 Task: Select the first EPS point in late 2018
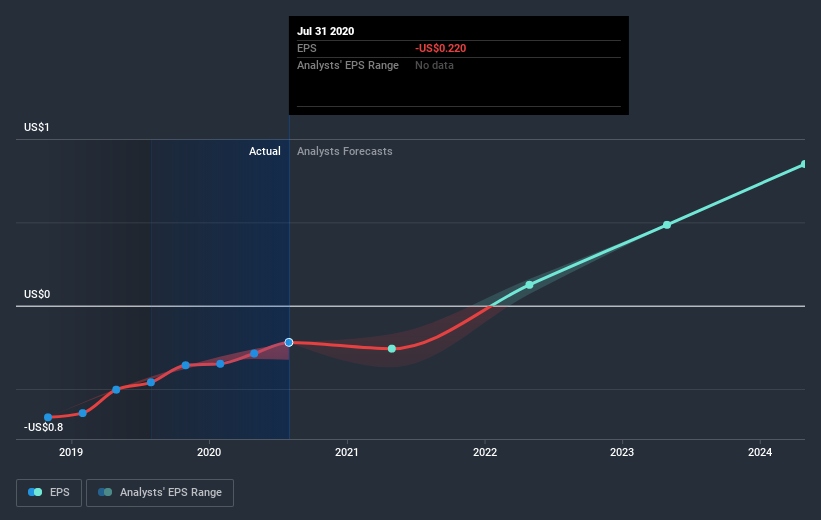coord(48,417)
